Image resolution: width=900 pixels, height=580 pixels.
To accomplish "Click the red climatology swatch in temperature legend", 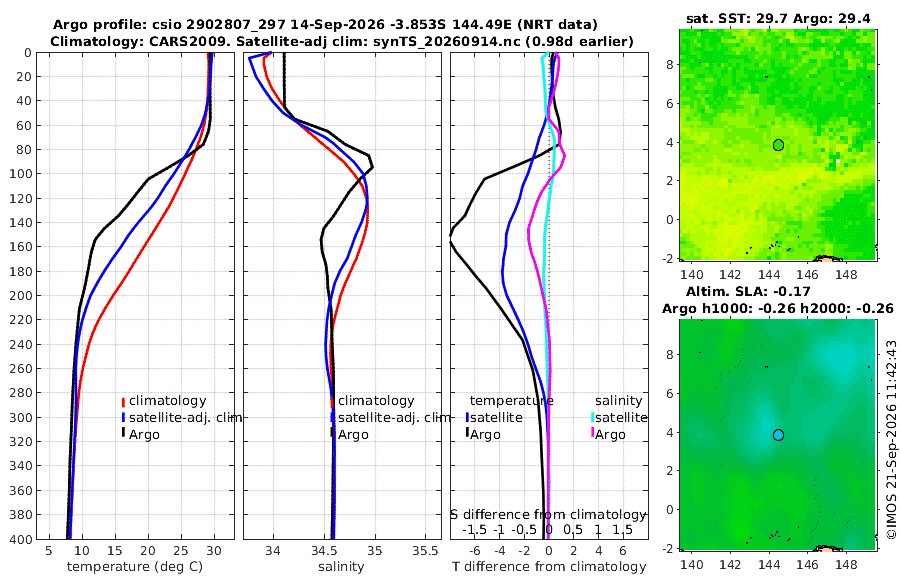I will click(123, 402).
